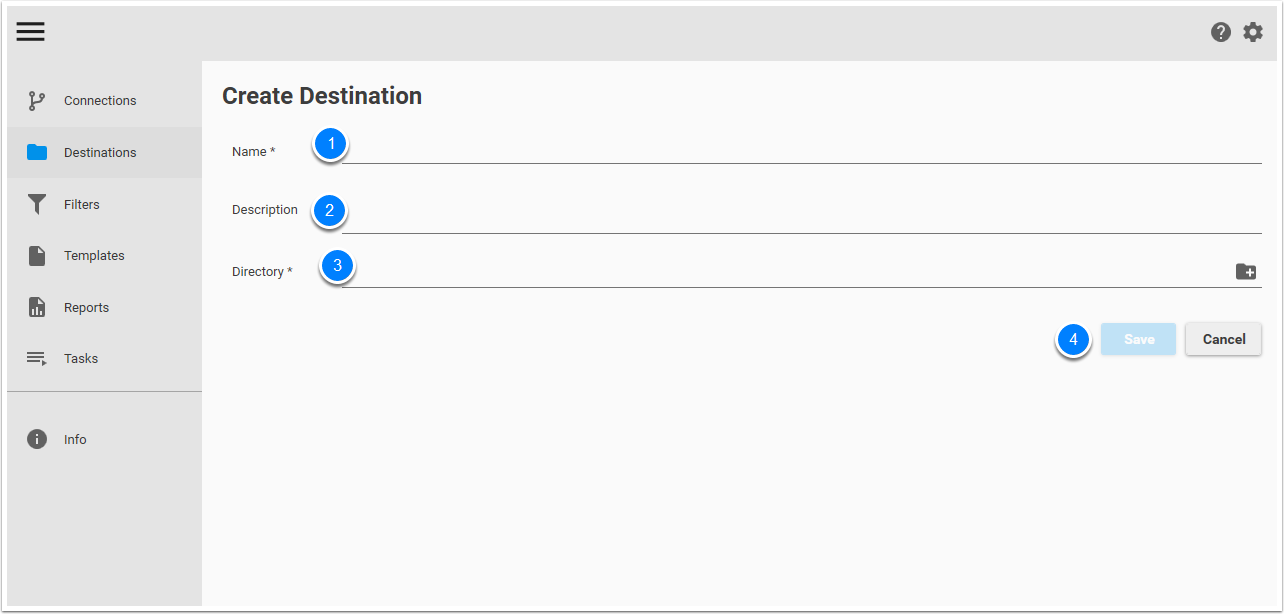
Task: Browse for directory using folder-plus icon
Action: click(x=1245, y=271)
